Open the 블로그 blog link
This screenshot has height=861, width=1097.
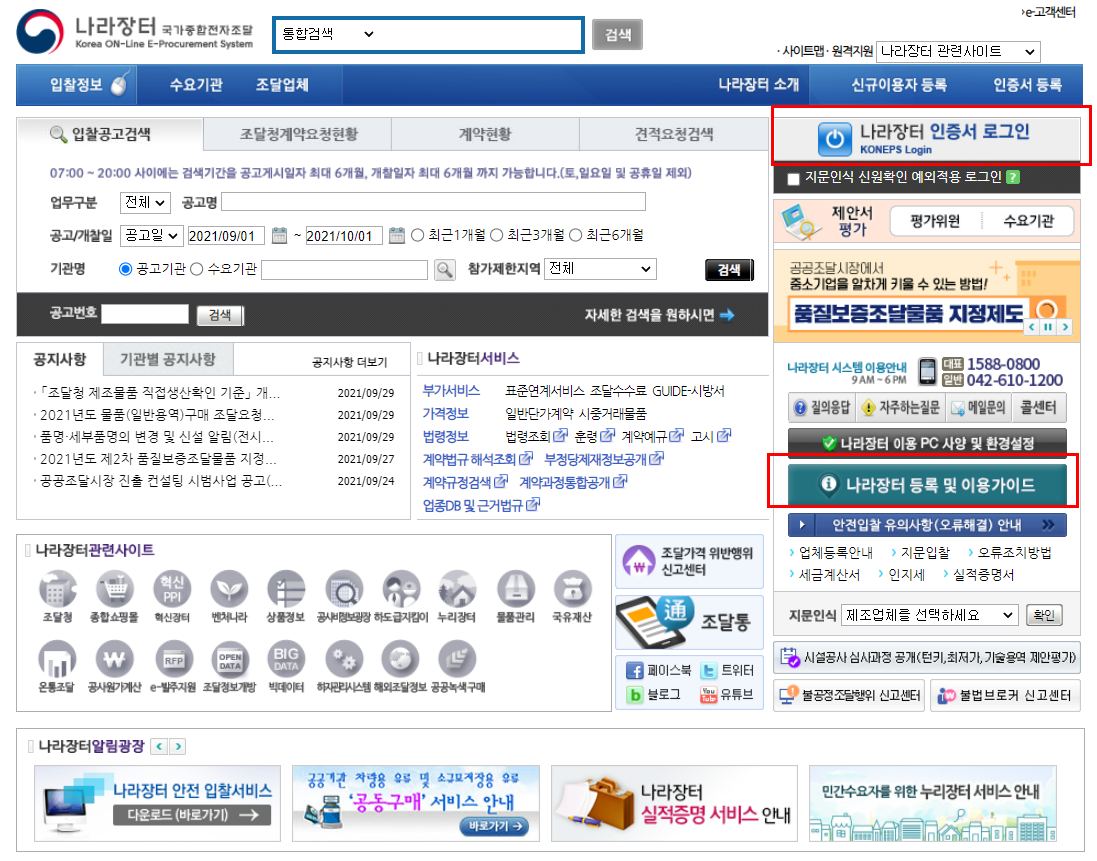653,695
